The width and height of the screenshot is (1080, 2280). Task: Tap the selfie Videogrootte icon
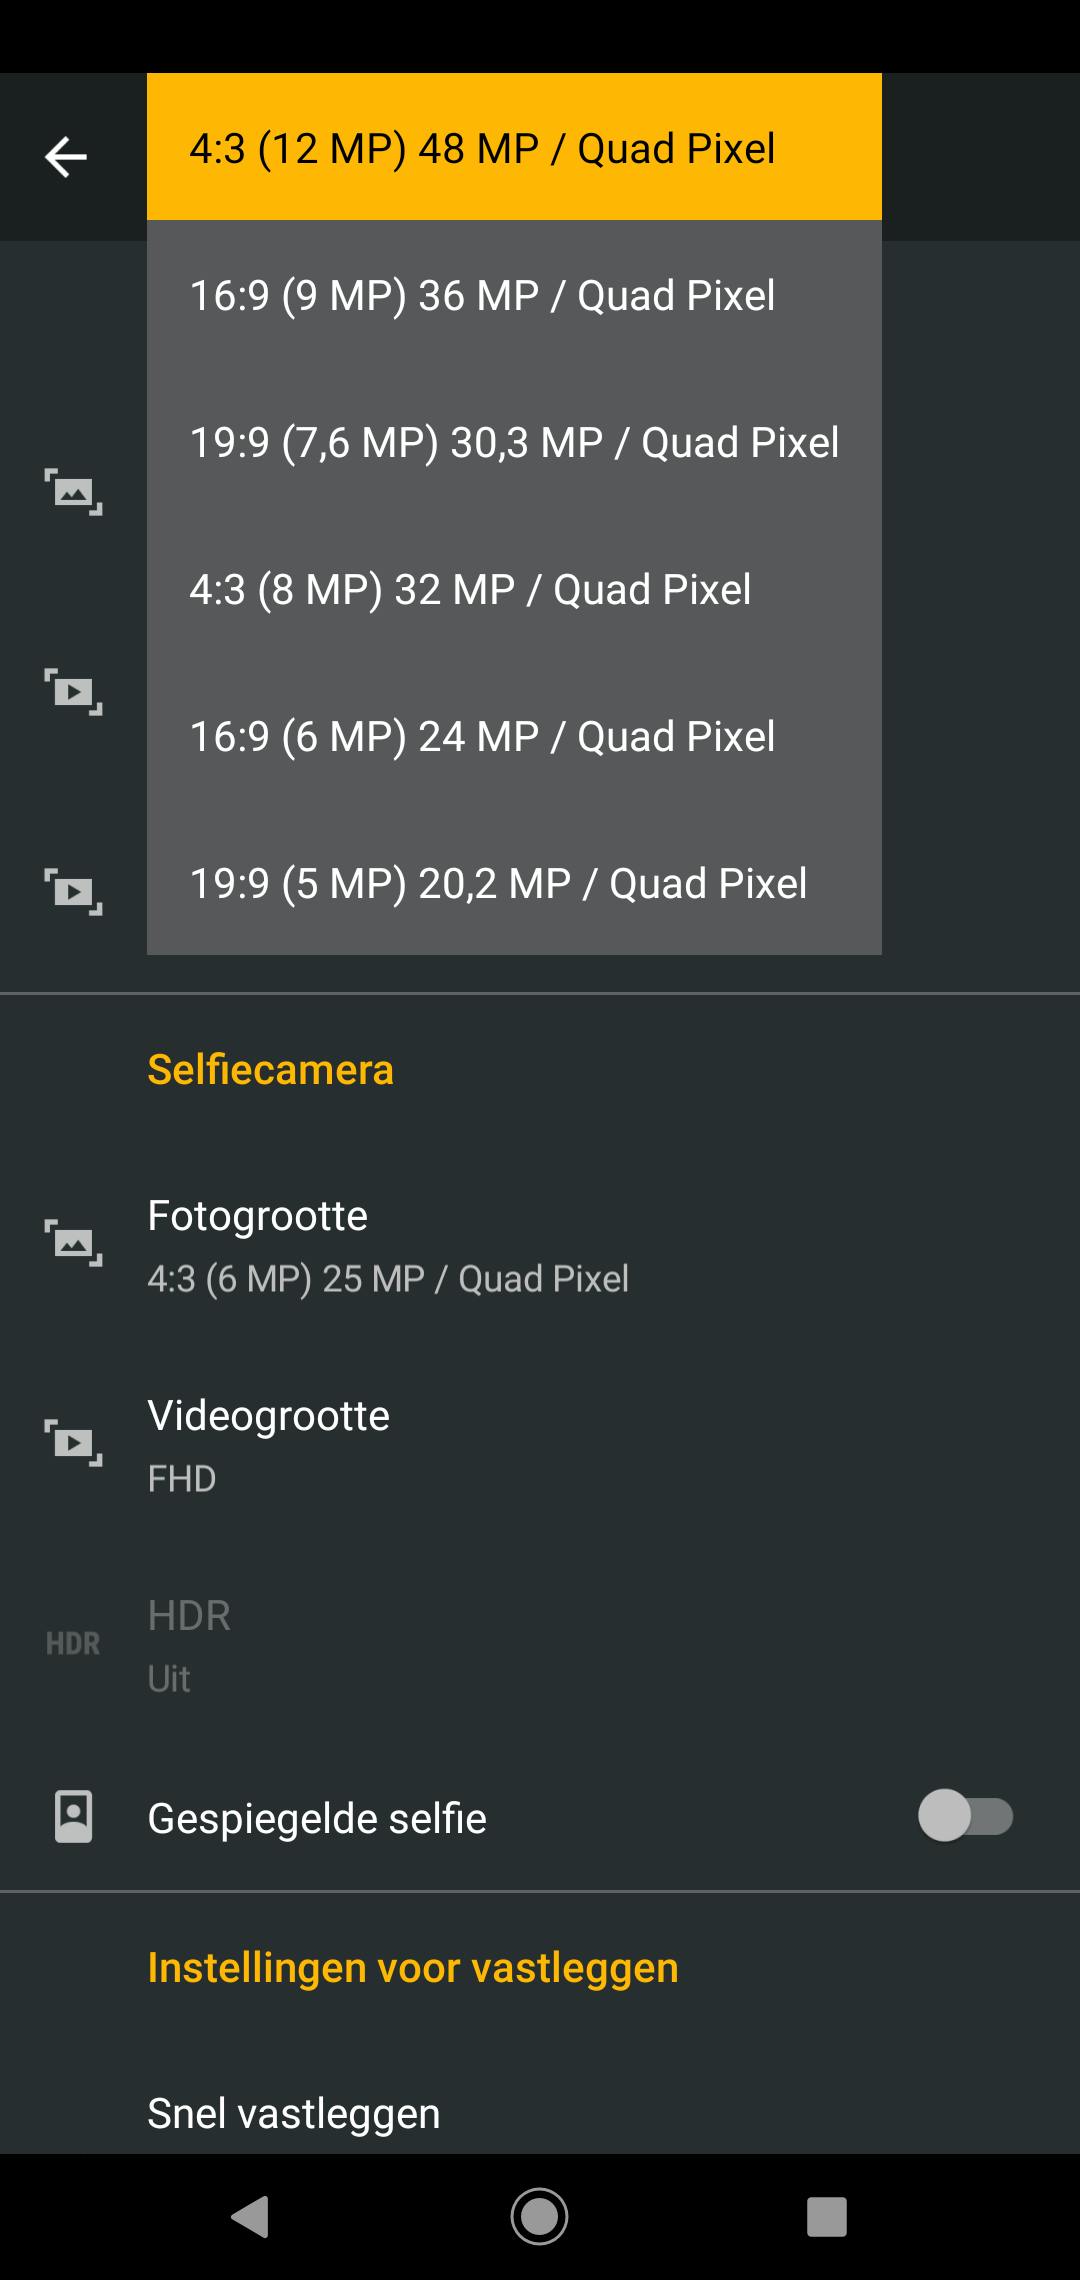(73, 1443)
